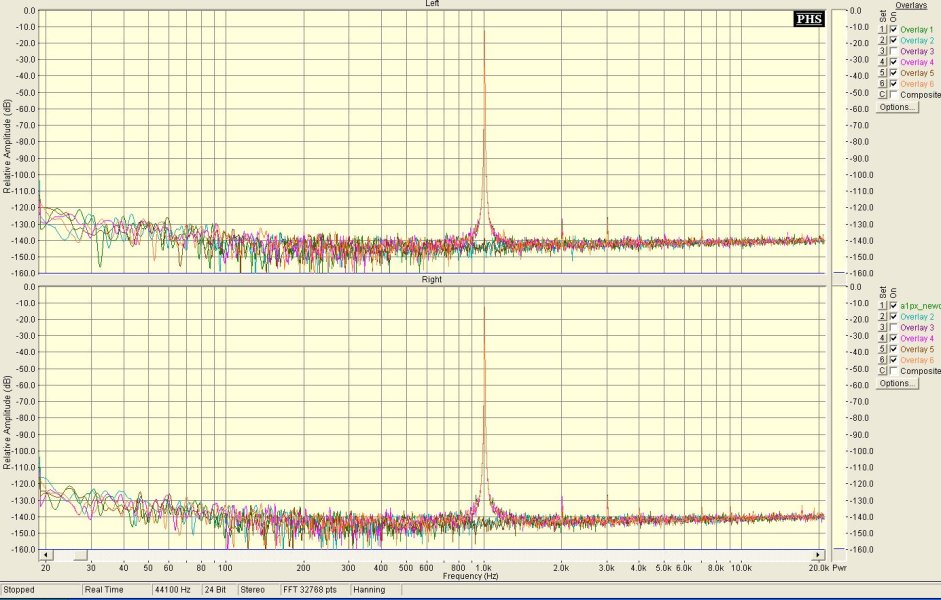Click the Overlays heading link
Image resolution: width=941 pixels, height=600 pixels.
[x=911, y=6]
